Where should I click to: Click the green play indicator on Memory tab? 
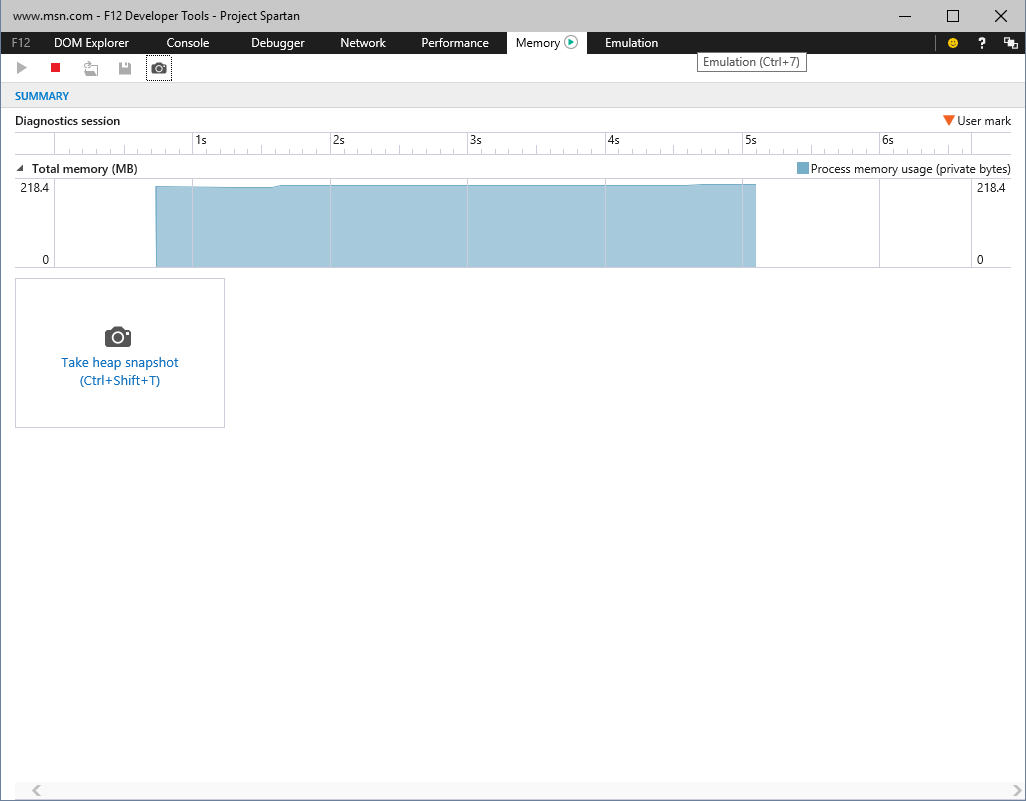tap(571, 42)
